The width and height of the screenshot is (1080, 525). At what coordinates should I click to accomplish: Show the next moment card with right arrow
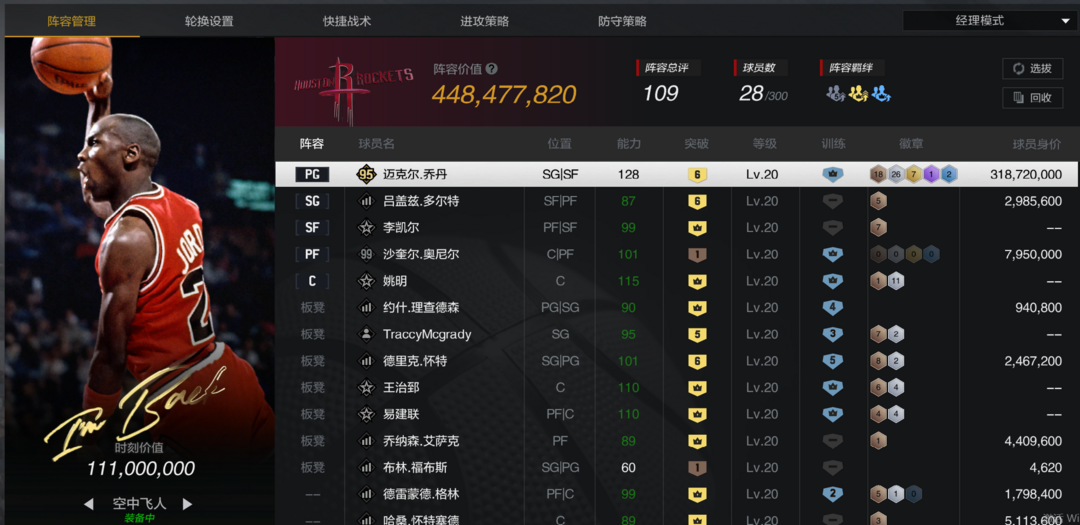click(x=187, y=504)
